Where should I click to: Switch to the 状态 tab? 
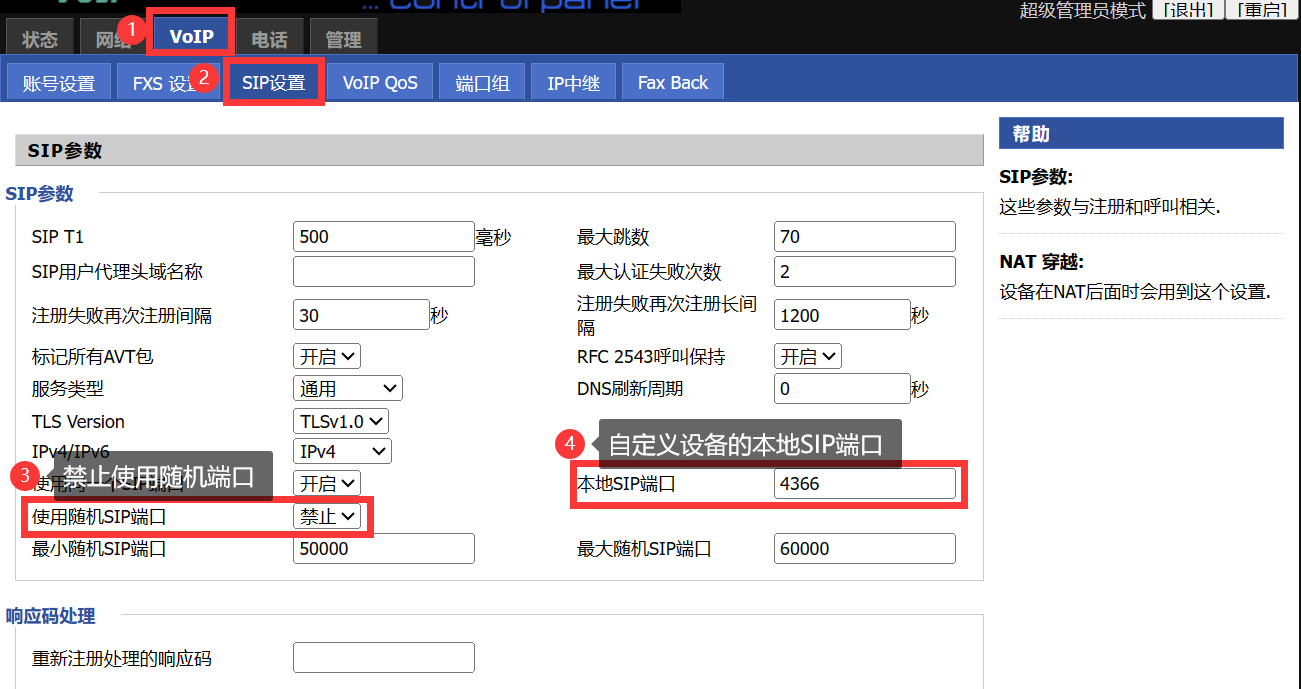(40, 40)
